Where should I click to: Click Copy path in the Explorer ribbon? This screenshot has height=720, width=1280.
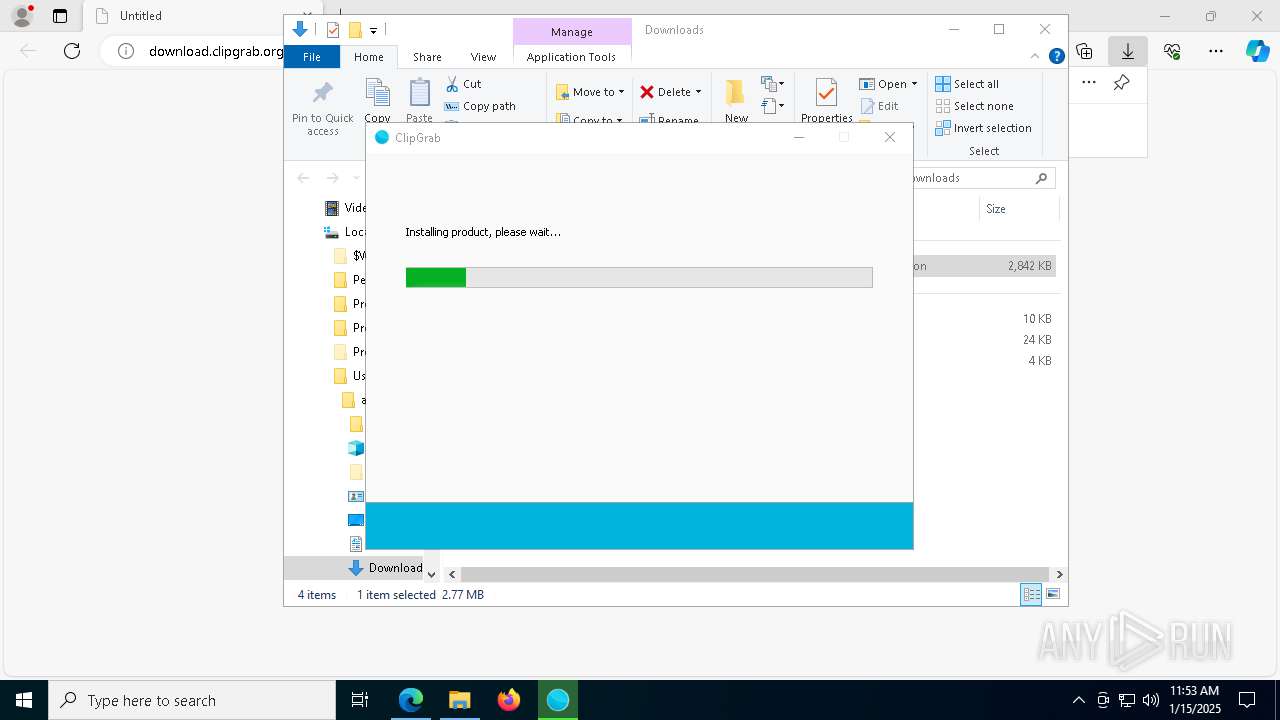click(480, 106)
